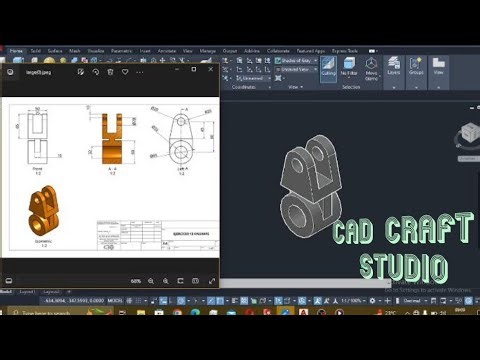
Task: Open the workspace switching gear
Action: point(372,301)
